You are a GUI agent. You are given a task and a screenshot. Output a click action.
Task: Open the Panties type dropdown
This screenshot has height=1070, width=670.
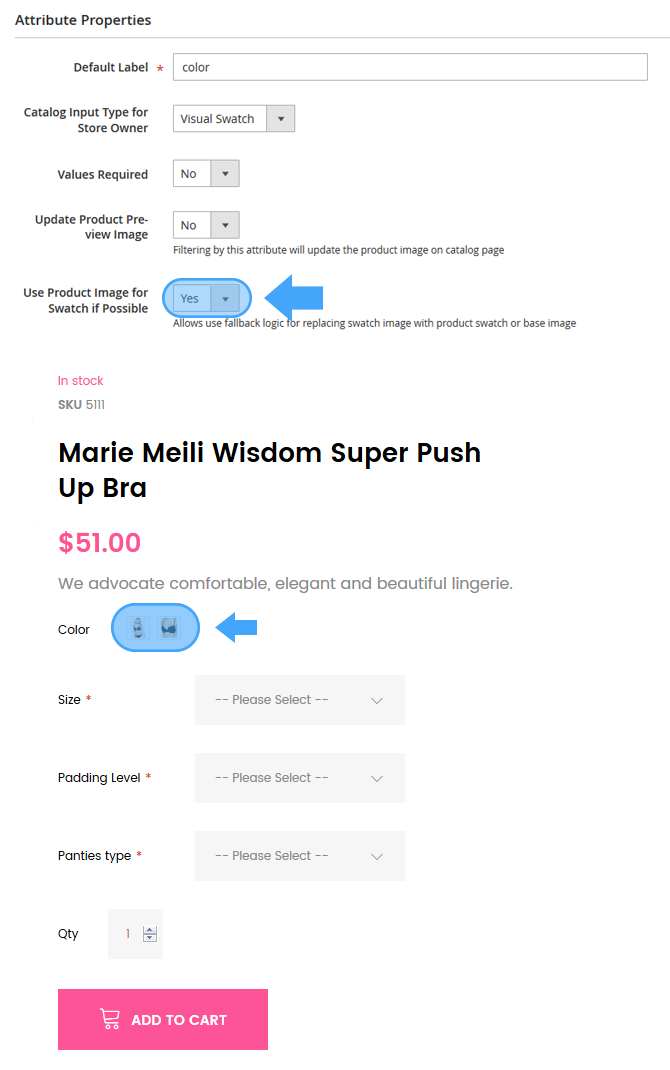pyautogui.click(x=300, y=856)
